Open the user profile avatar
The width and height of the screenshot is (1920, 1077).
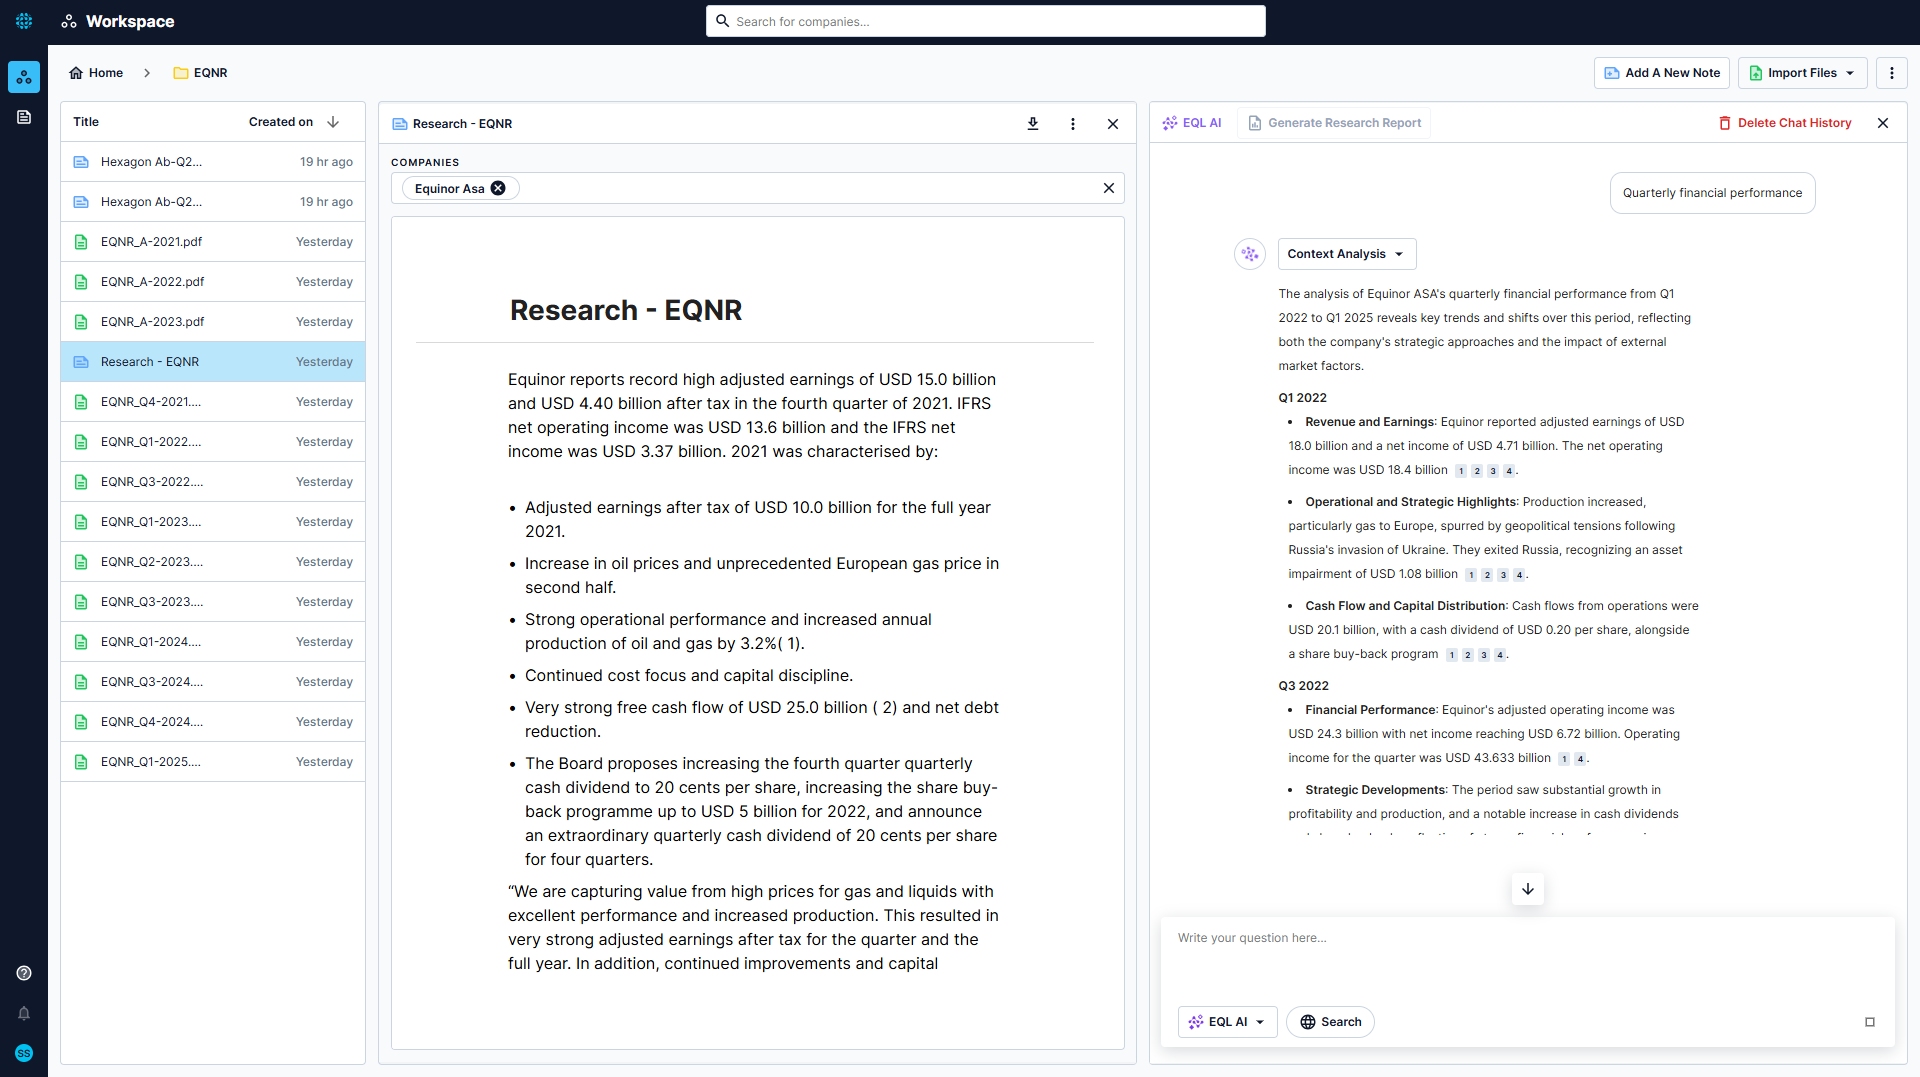pyautogui.click(x=24, y=1053)
